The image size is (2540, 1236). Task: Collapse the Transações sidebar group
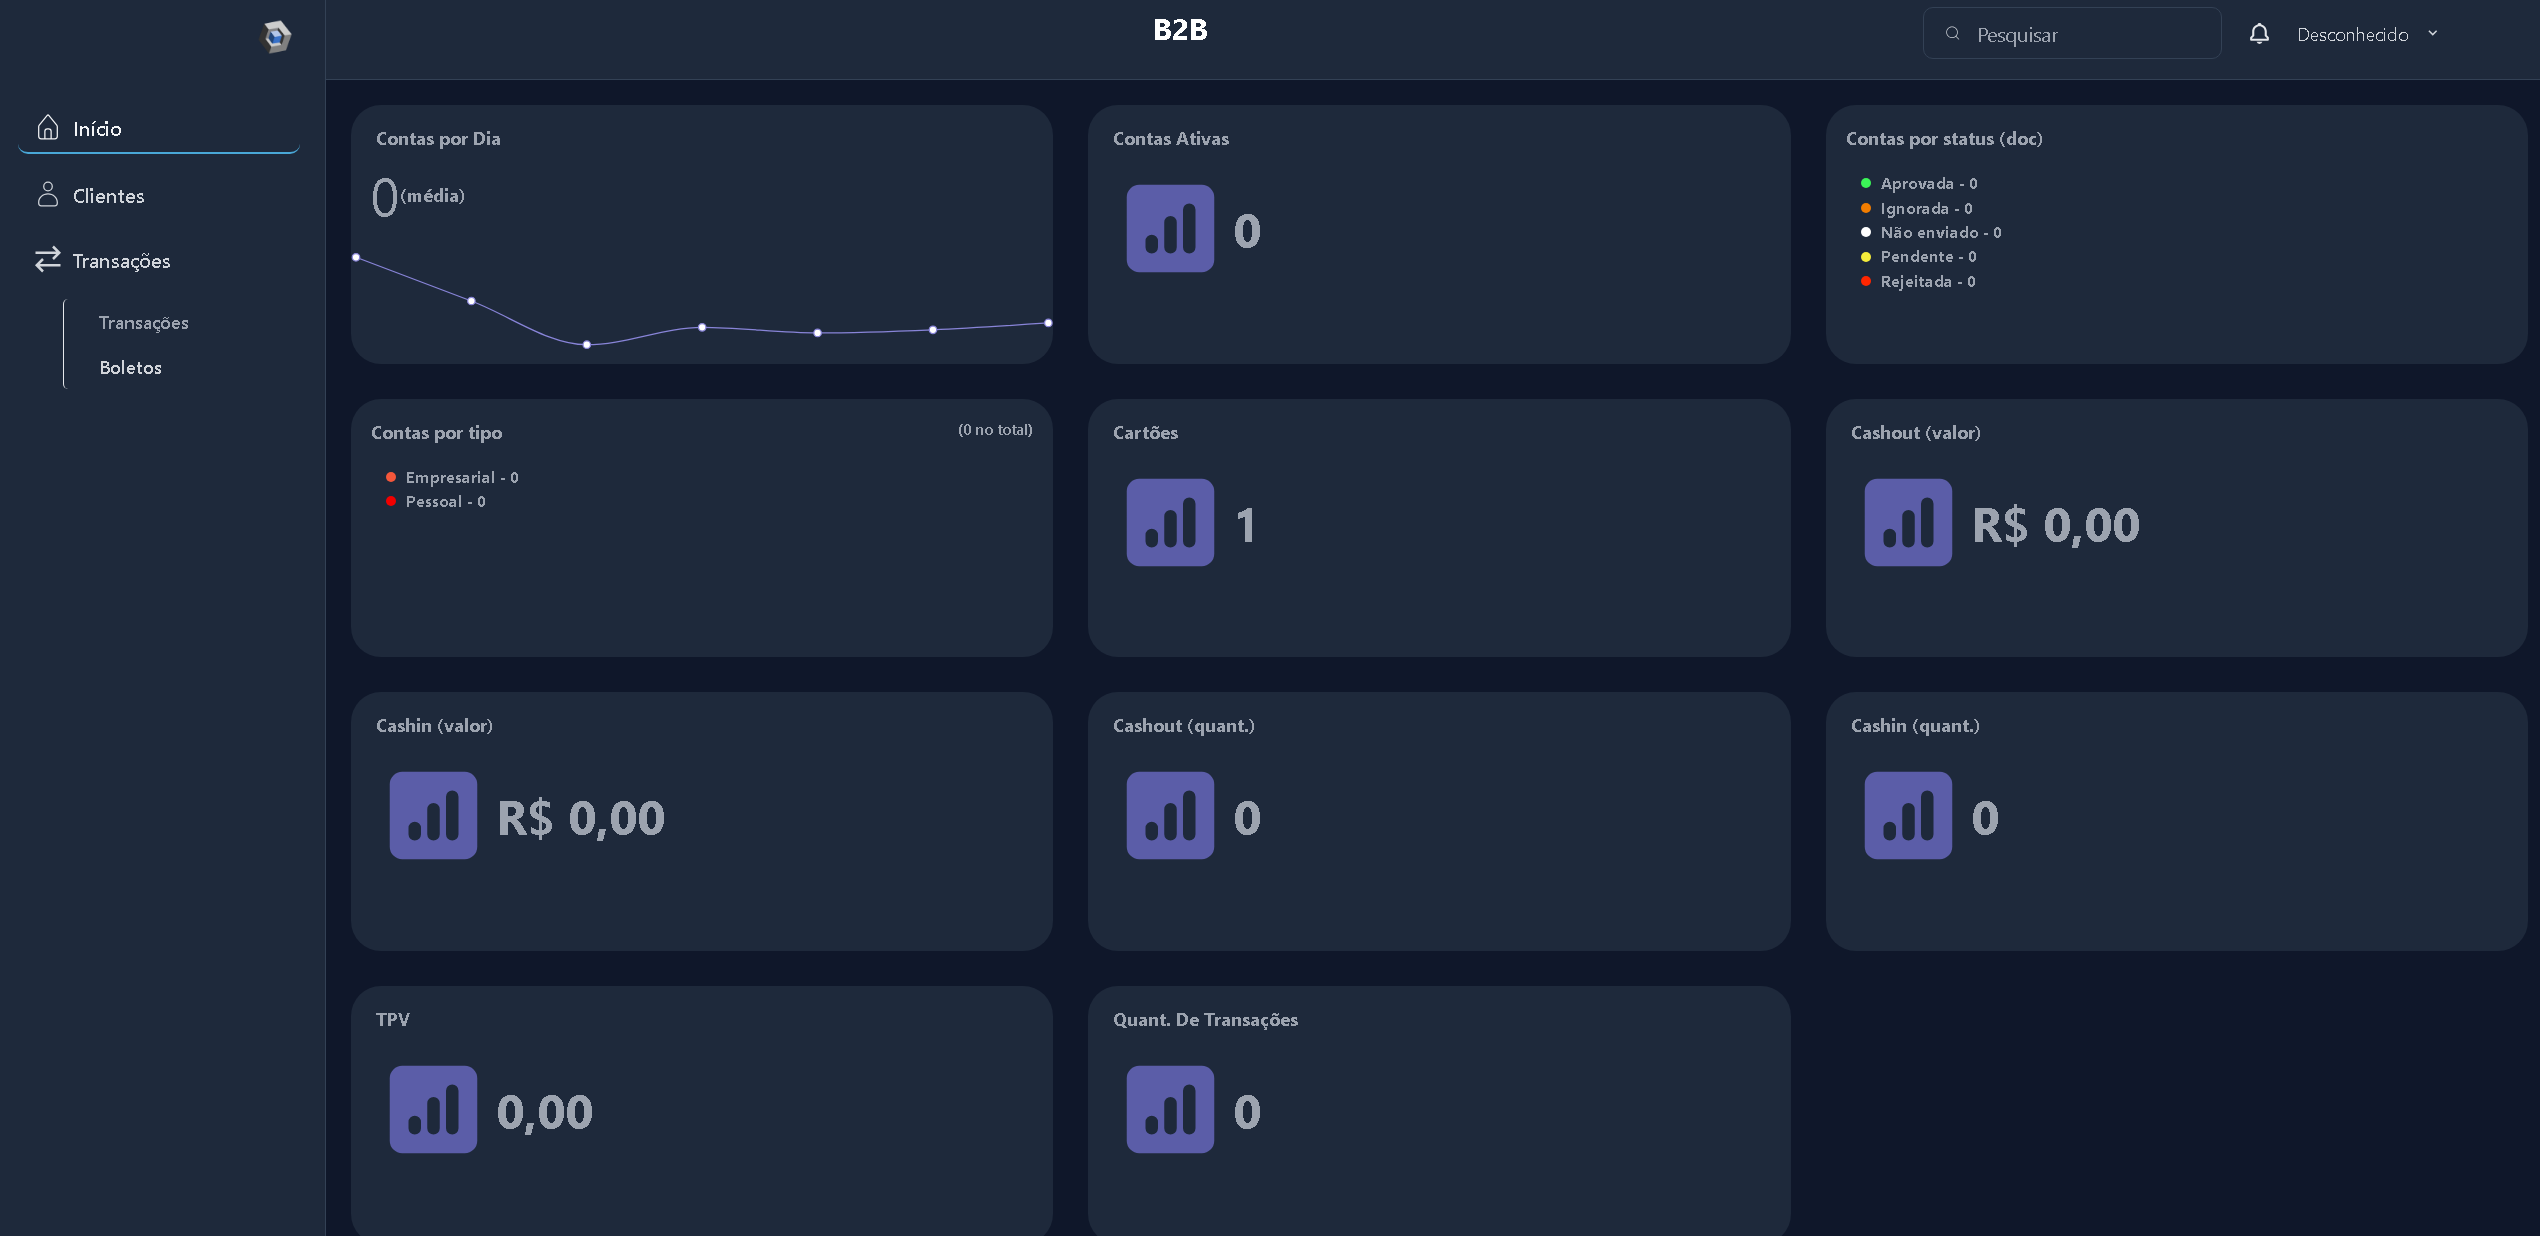click(x=121, y=261)
